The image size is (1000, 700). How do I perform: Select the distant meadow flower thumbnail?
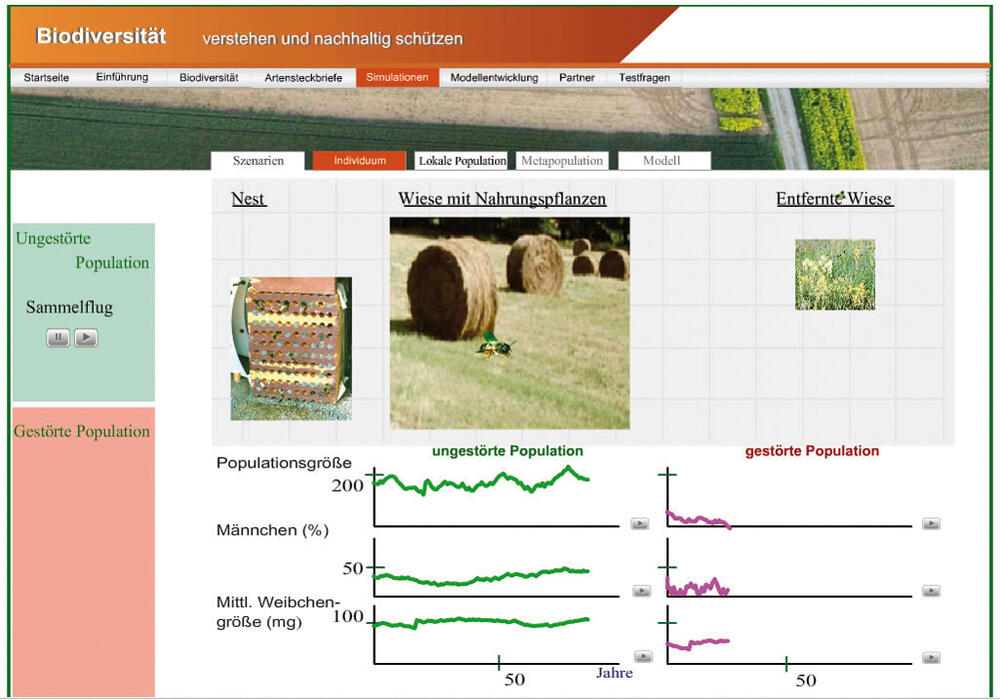pos(835,274)
